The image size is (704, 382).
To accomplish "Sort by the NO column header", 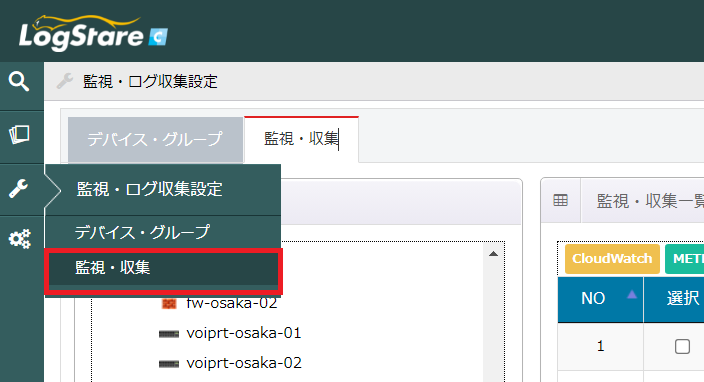I will [600, 299].
